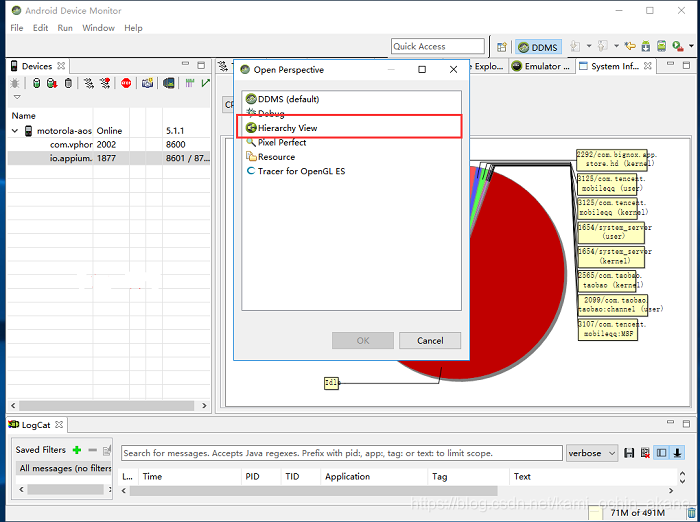700x522 pixels.
Task: Select the io.appium process row
Action: pyautogui.click(x=109, y=159)
